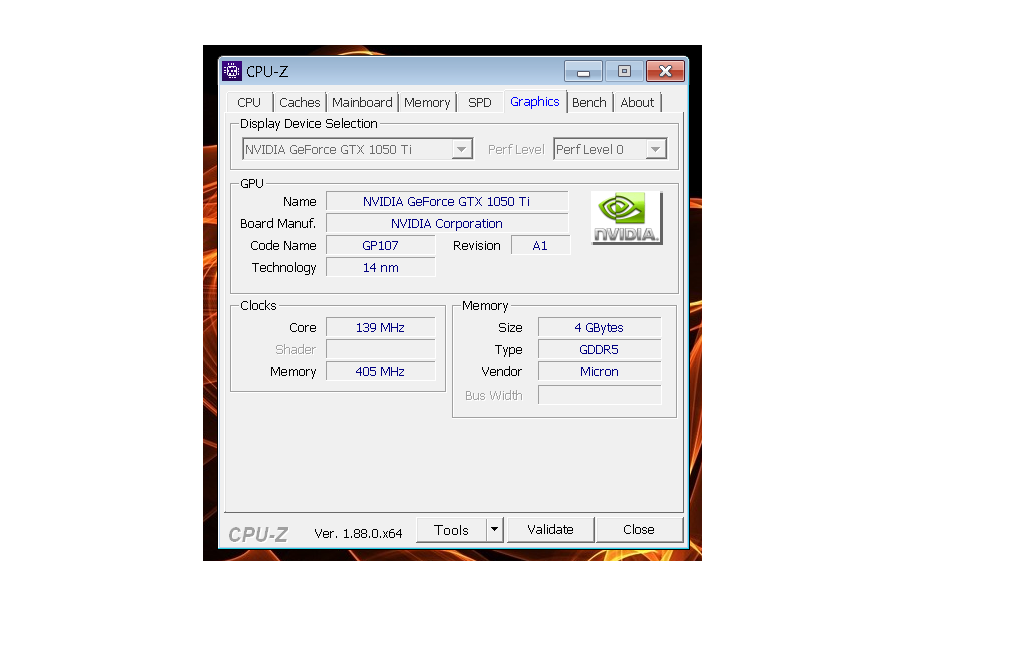Click the GP107 code name value
1014x670 pixels.
pyautogui.click(x=380, y=246)
